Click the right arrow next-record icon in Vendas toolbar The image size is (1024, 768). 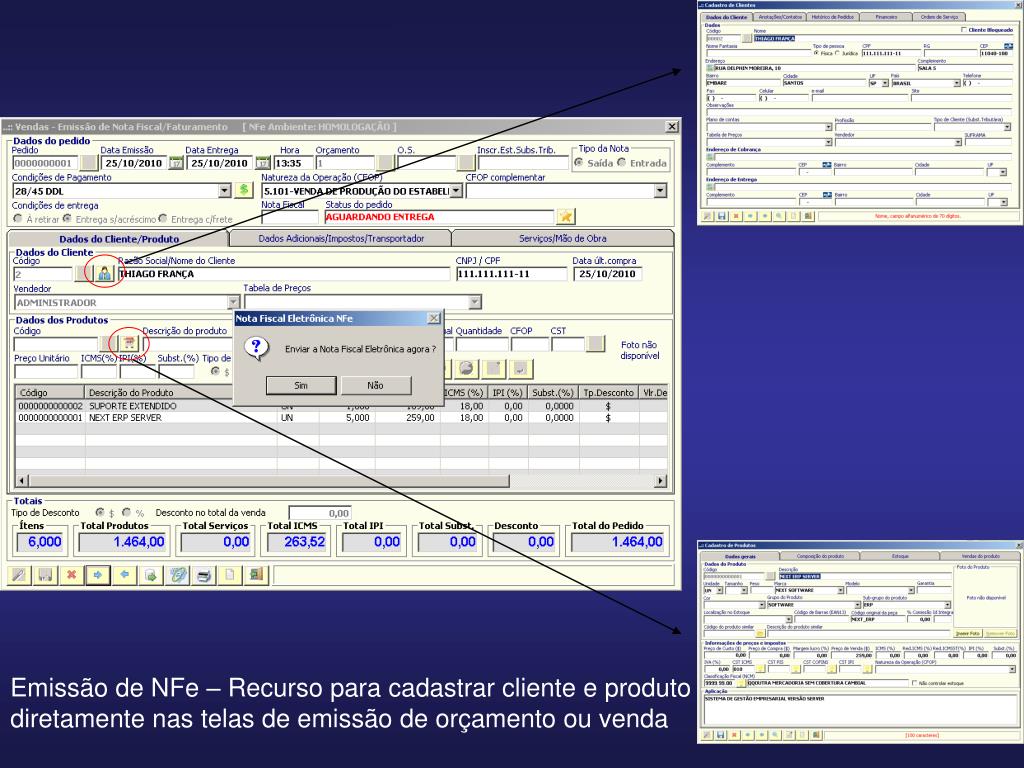(x=98, y=575)
